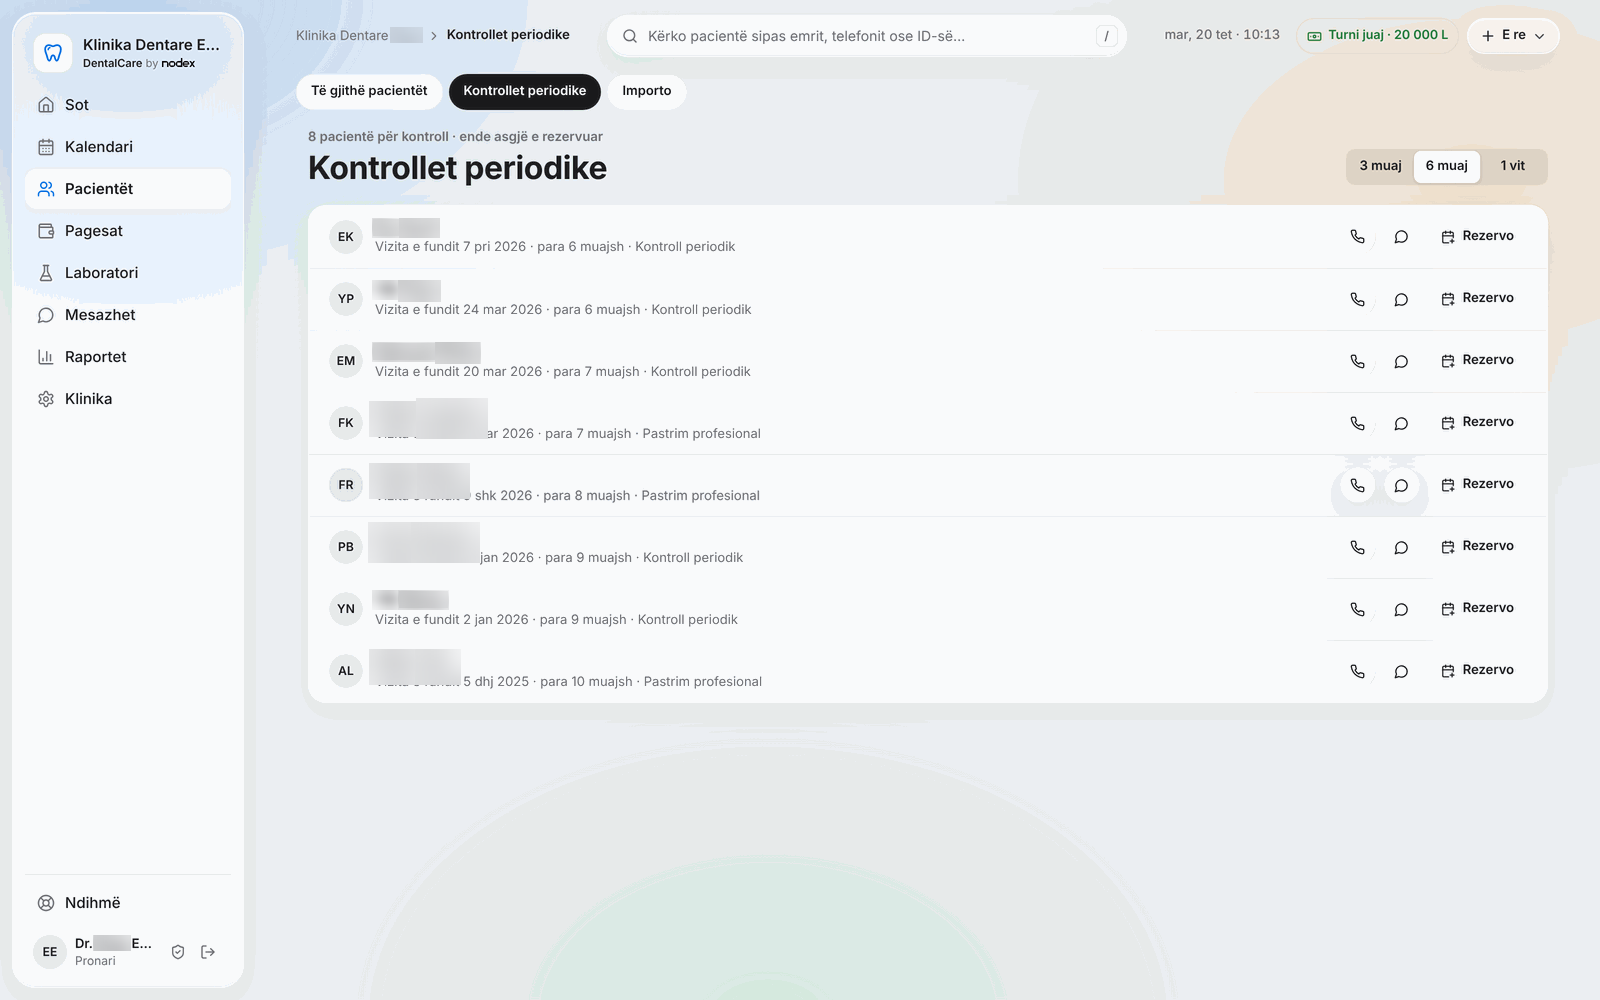The height and width of the screenshot is (1000, 1600).
Task: Select the 1 vit period filter
Action: point(1512,166)
